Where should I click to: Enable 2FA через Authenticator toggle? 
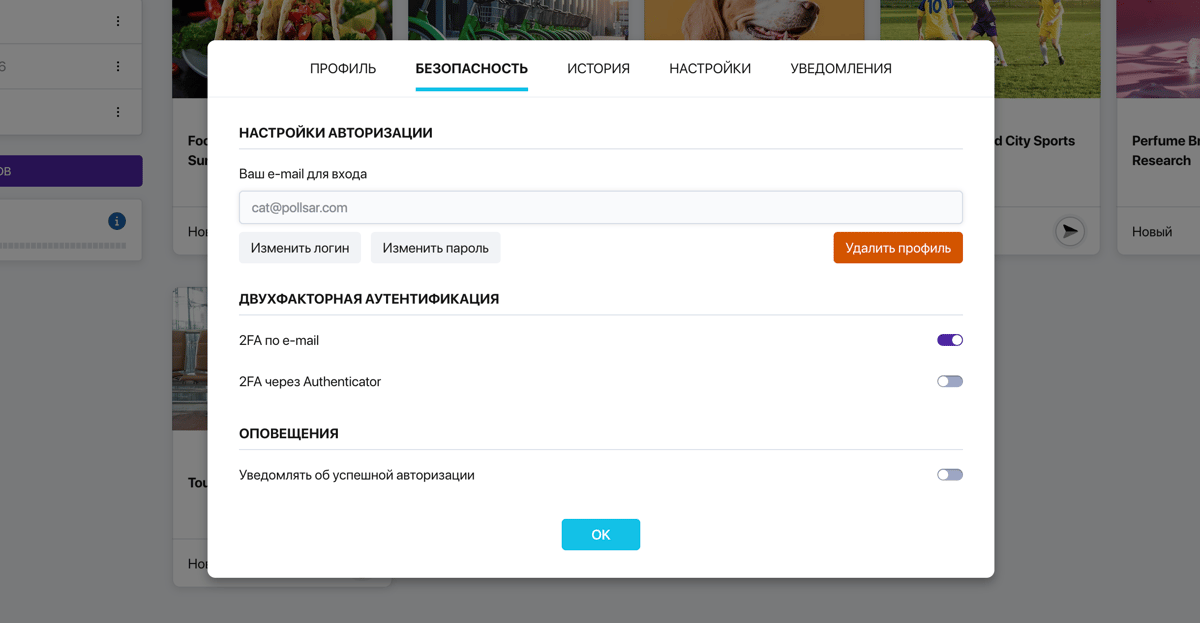pyautogui.click(x=950, y=381)
